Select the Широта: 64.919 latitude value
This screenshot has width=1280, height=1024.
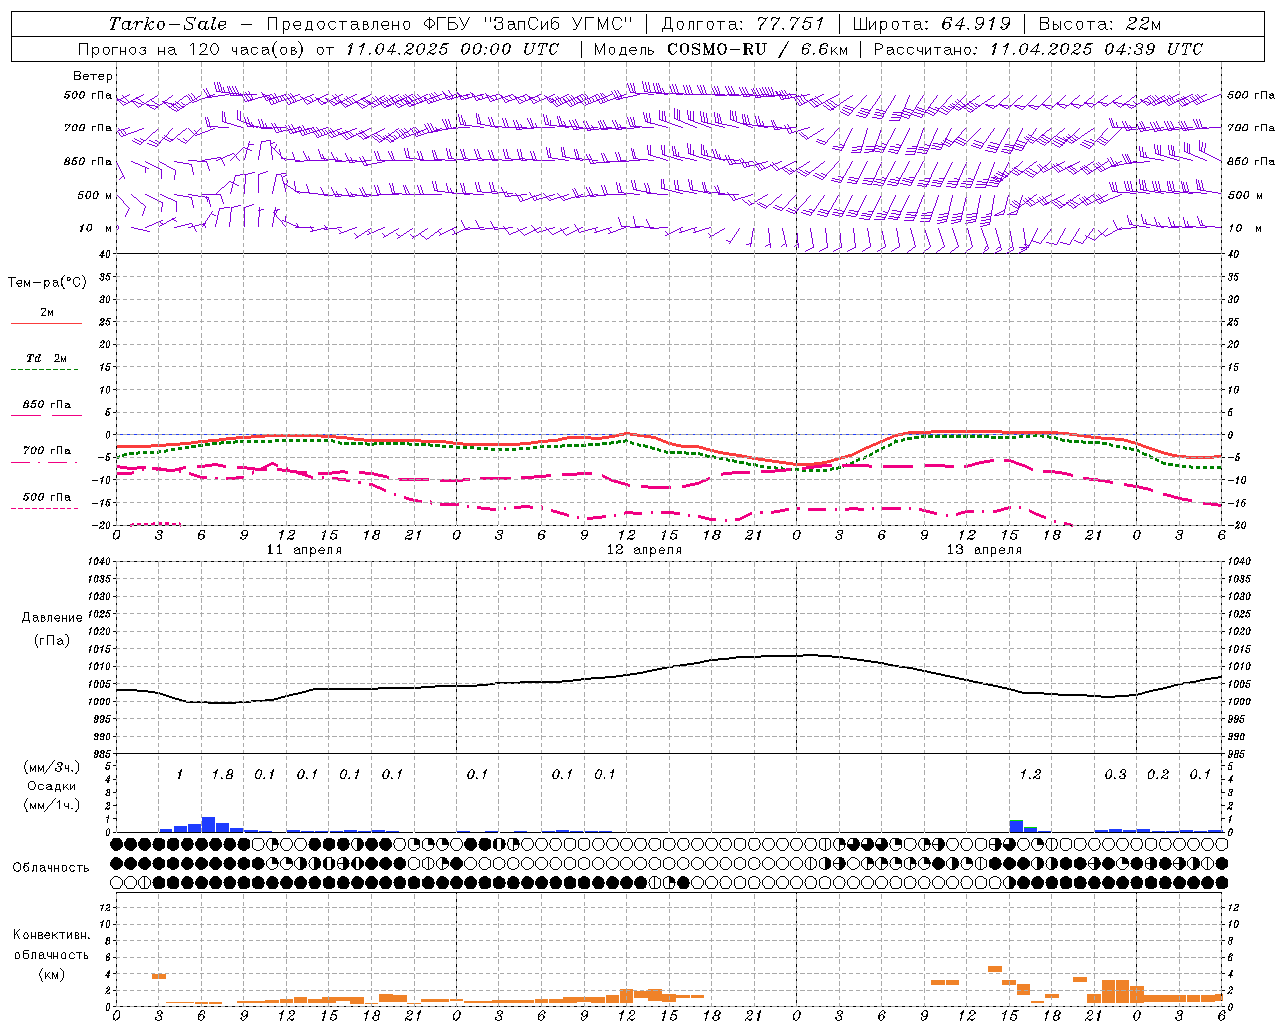(932, 24)
